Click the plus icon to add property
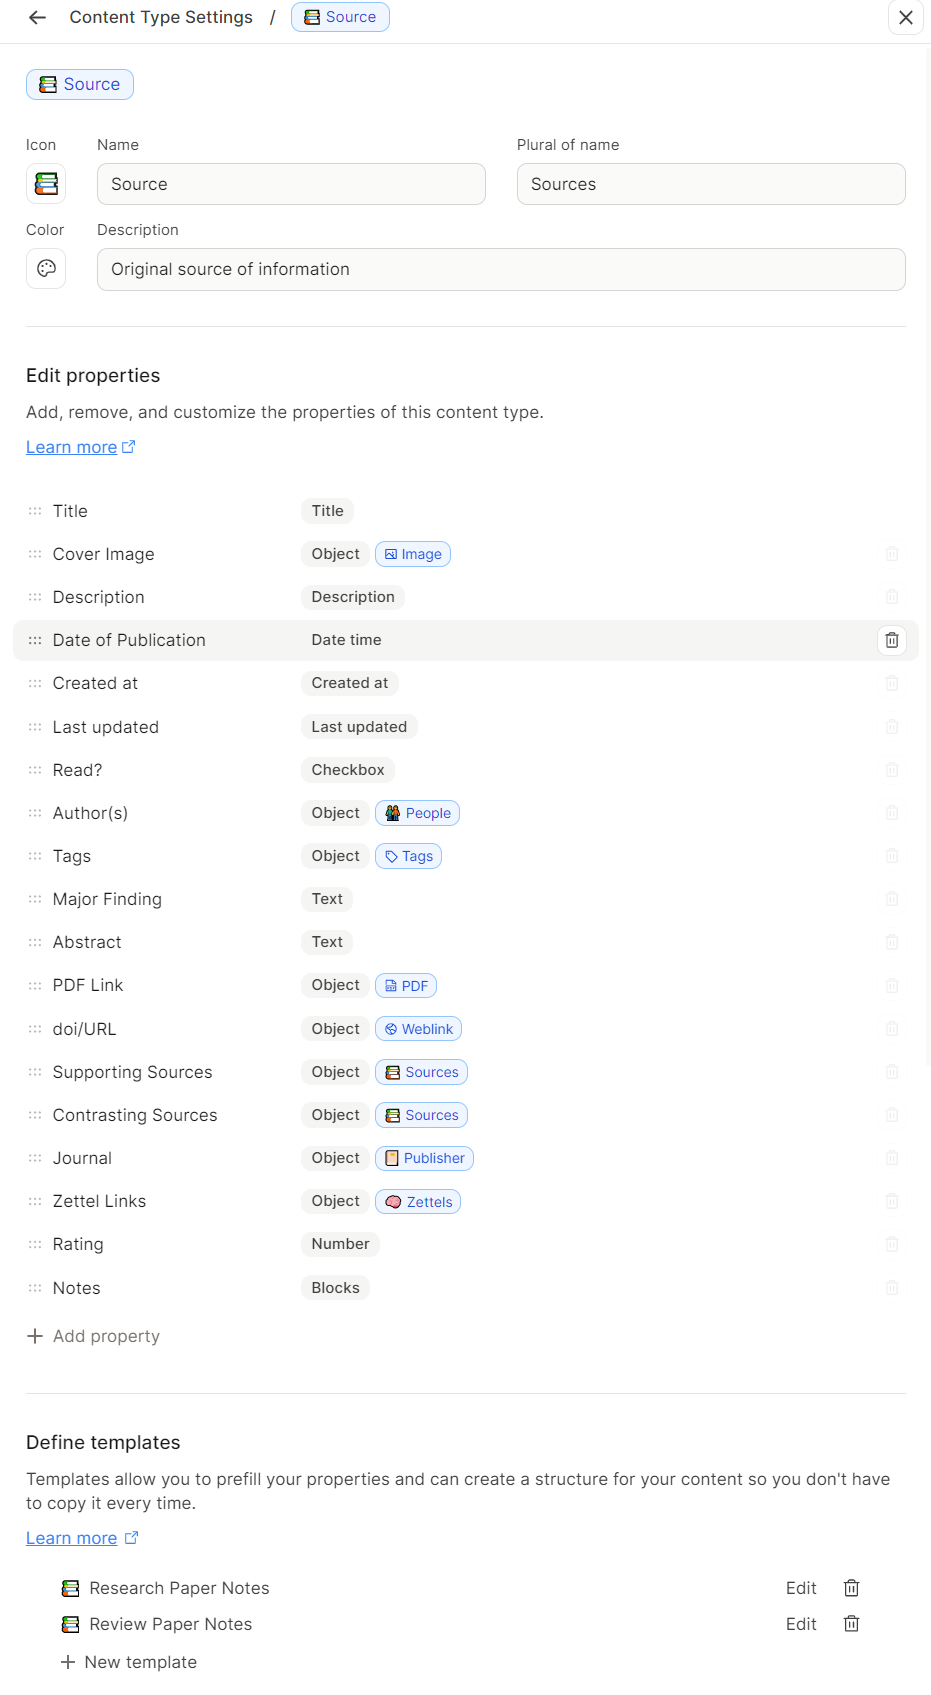The height and width of the screenshot is (1695, 931). (x=35, y=1336)
